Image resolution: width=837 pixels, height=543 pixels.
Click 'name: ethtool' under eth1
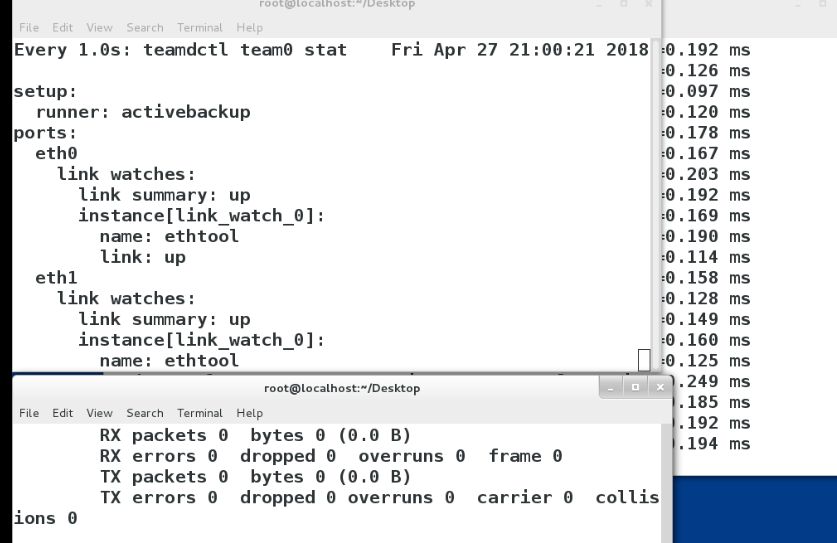coord(169,361)
